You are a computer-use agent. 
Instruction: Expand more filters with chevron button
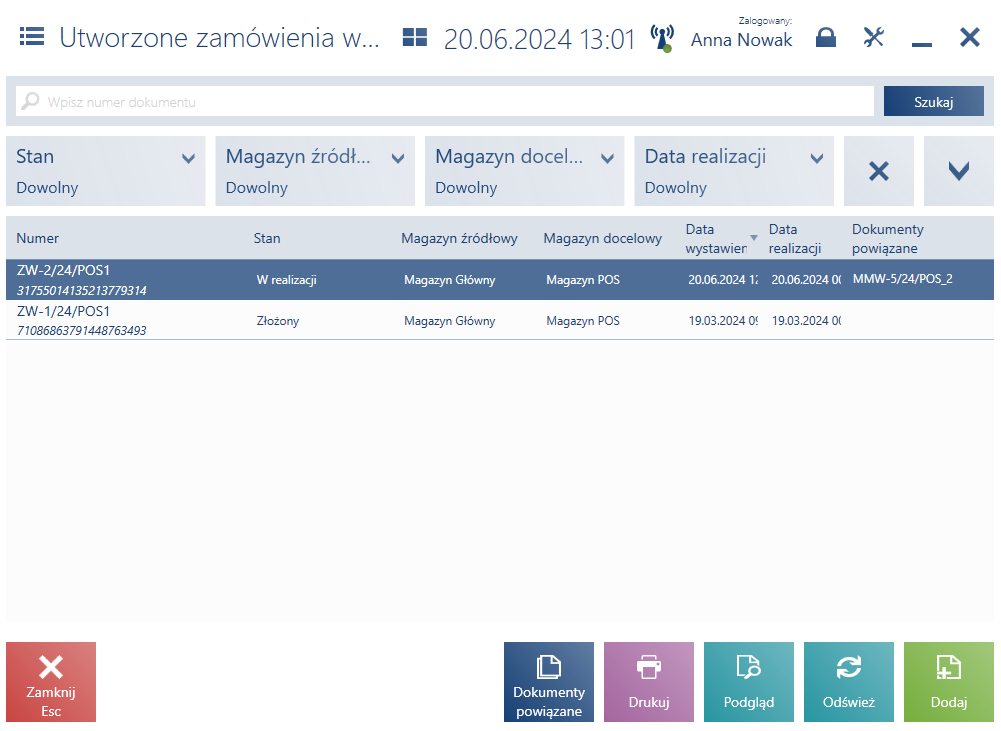coord(959,171)
